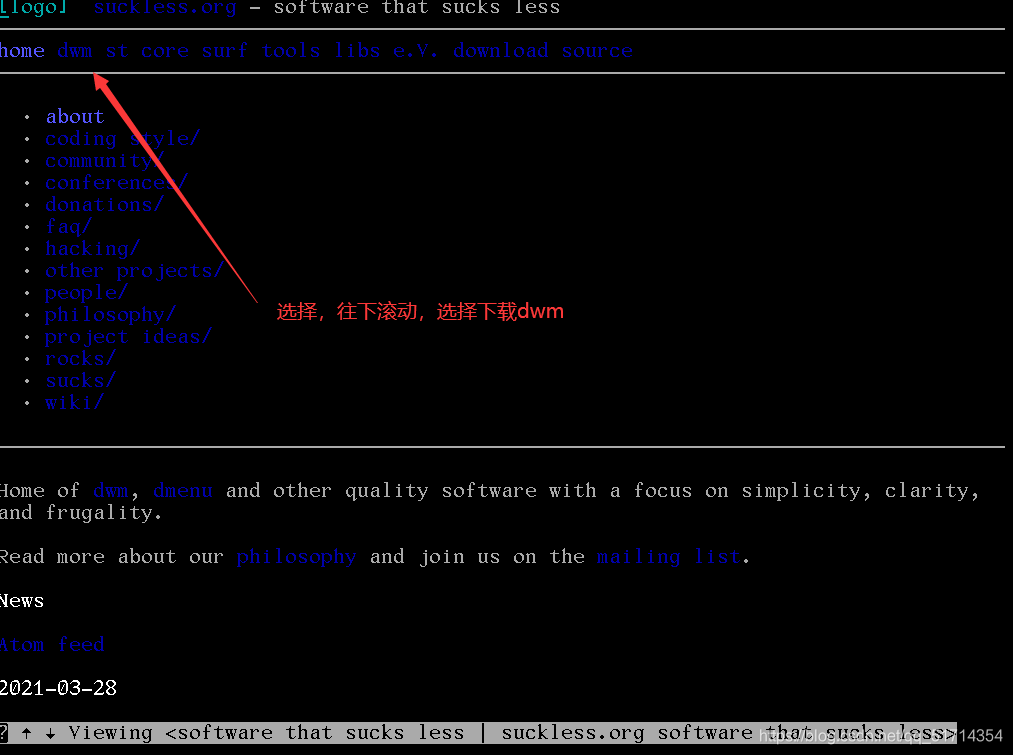This screenshot has height=755, width=1013.
Task: Open the wiki/ link
Action: (74, 402)
